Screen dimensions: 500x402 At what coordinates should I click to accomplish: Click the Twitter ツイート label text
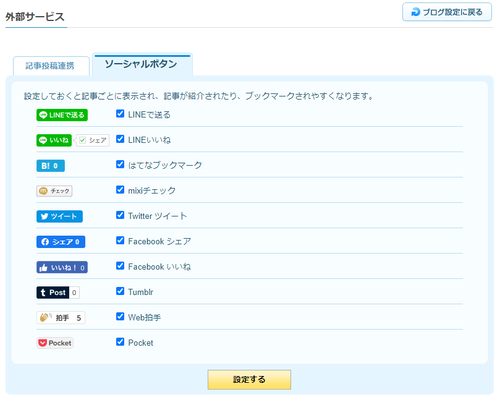click(x=157, y=216)
